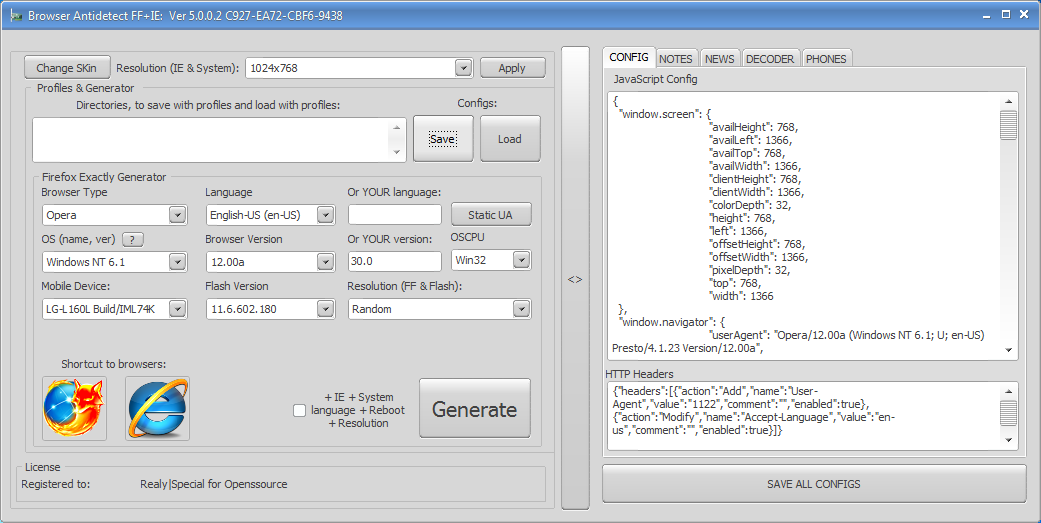
Task: Click the directories box scroll up arrow
Action: [396, 127]
